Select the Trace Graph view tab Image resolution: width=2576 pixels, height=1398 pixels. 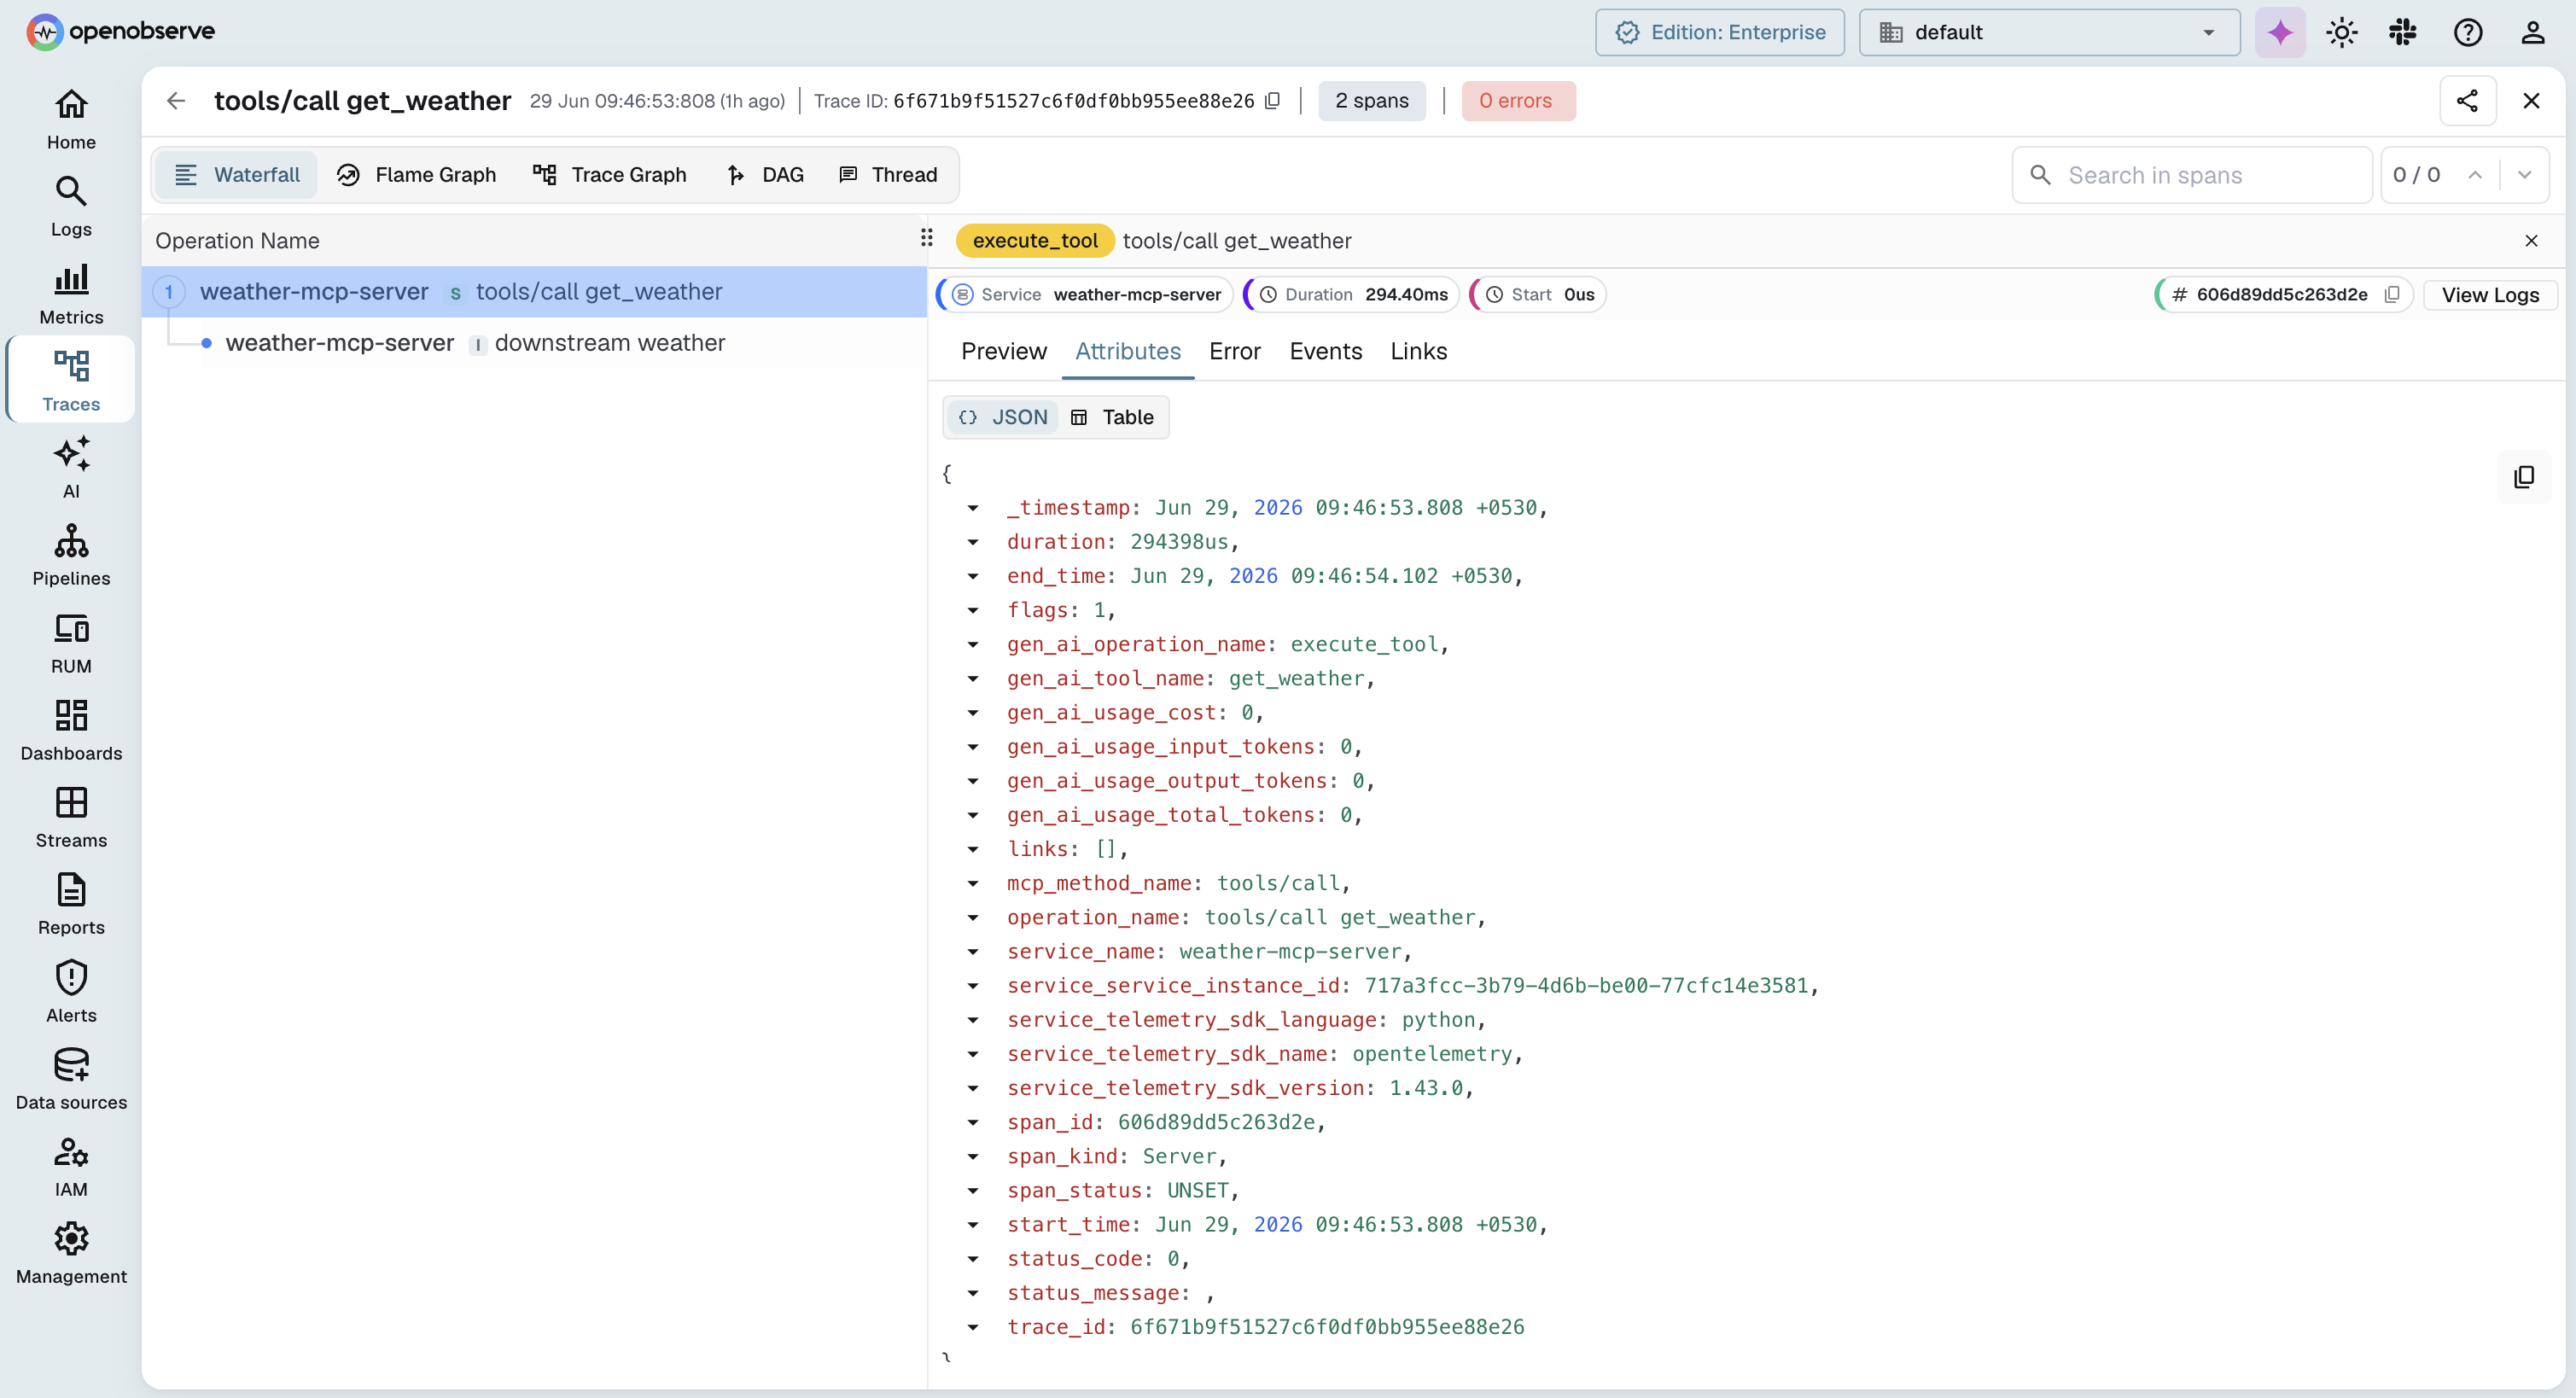coord(609,175)
